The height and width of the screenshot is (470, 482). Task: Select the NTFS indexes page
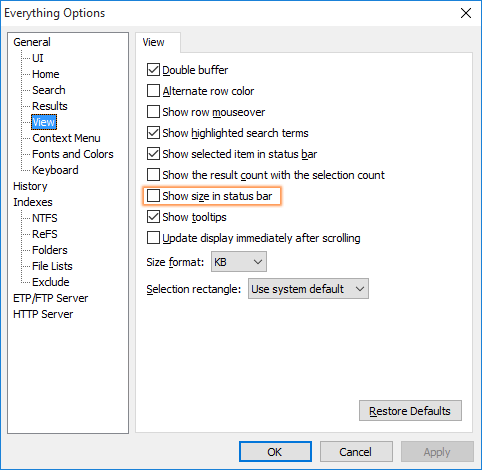[x=45, y=218]
